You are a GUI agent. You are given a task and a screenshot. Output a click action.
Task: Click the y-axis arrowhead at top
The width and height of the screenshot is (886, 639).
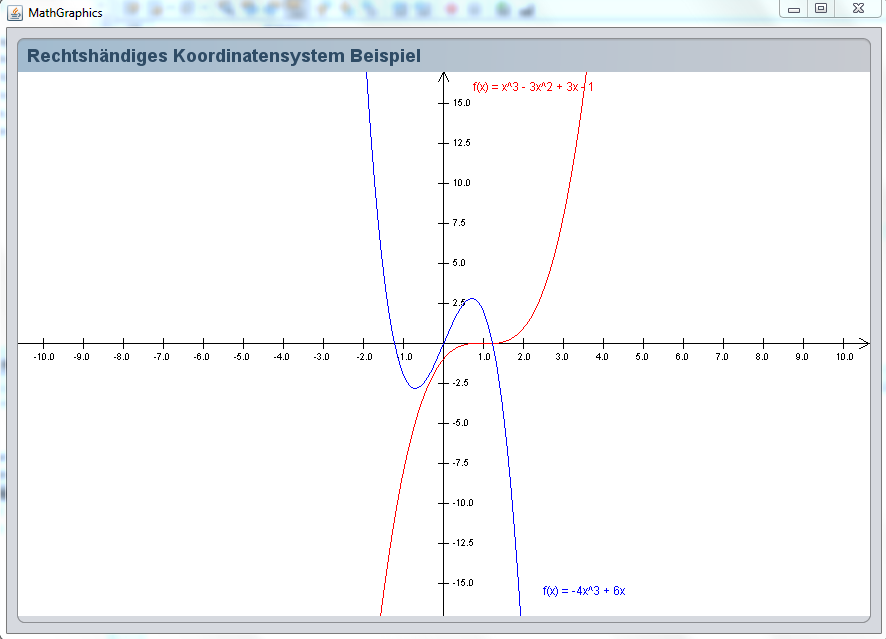(443, 77)
